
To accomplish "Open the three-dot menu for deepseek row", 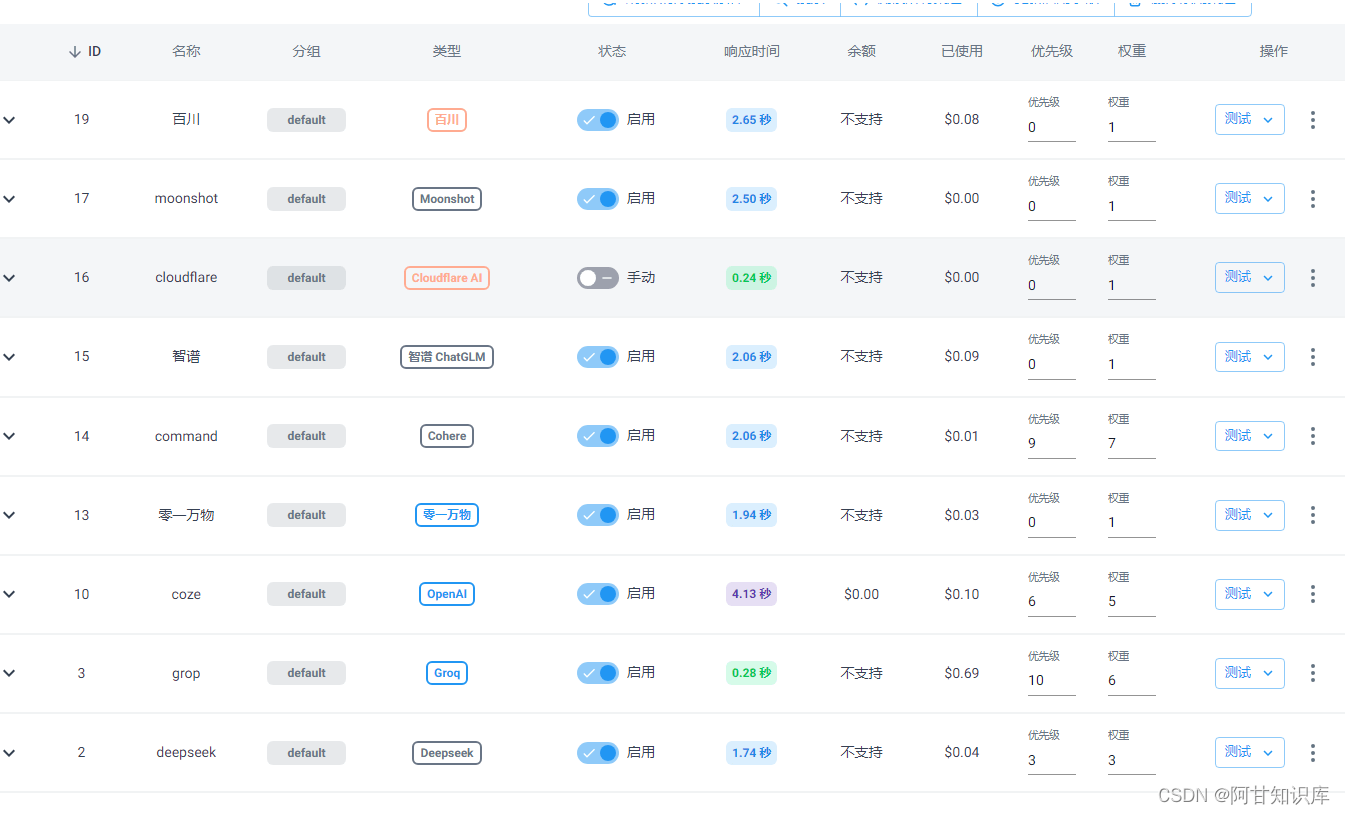I will 1312,753.
